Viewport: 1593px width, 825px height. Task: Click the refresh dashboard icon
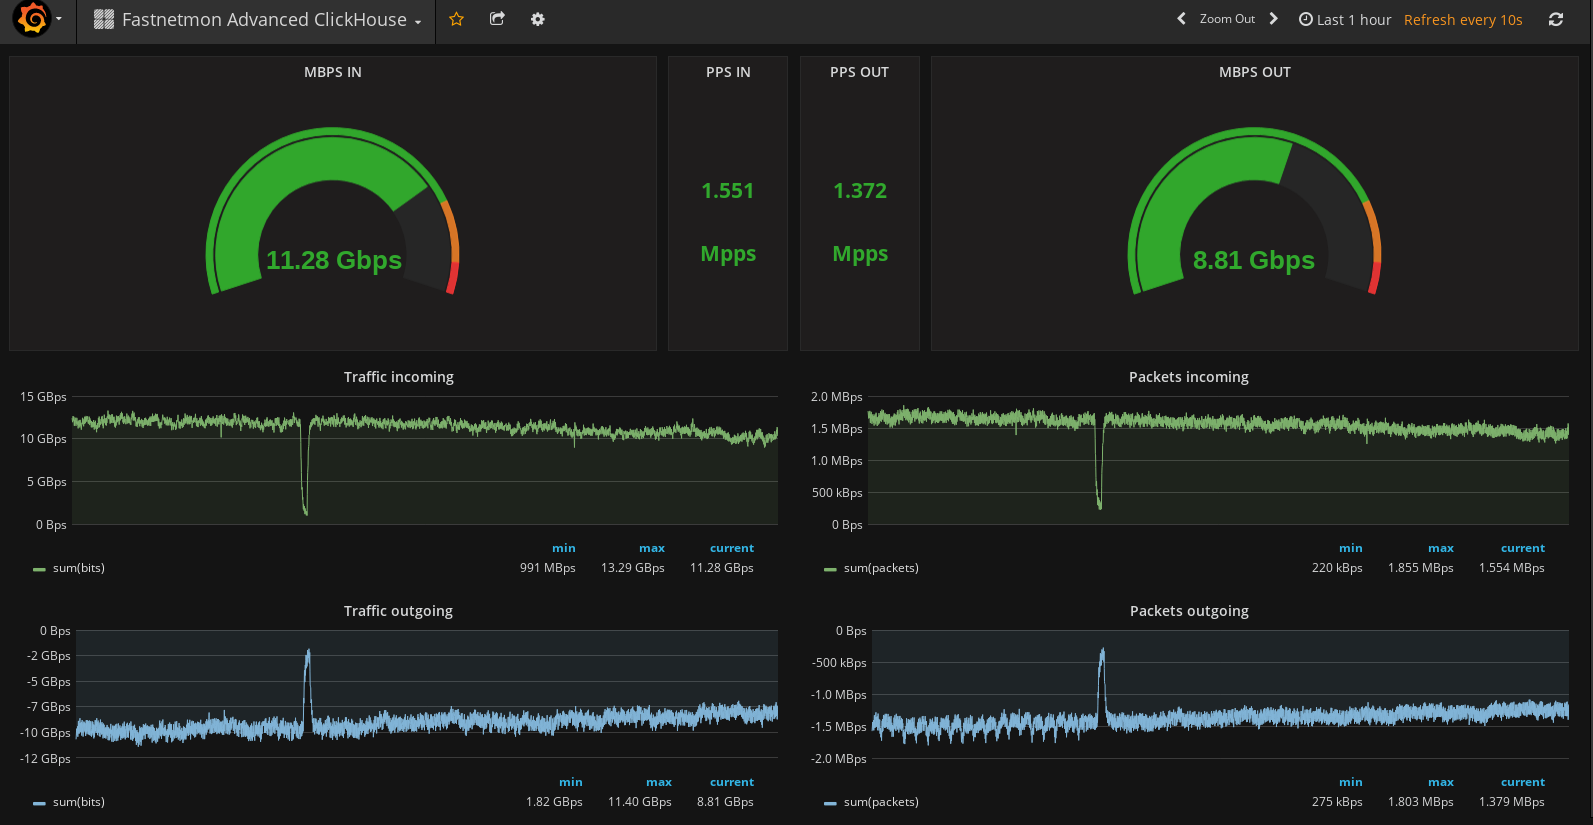(x=1555, y=19)
